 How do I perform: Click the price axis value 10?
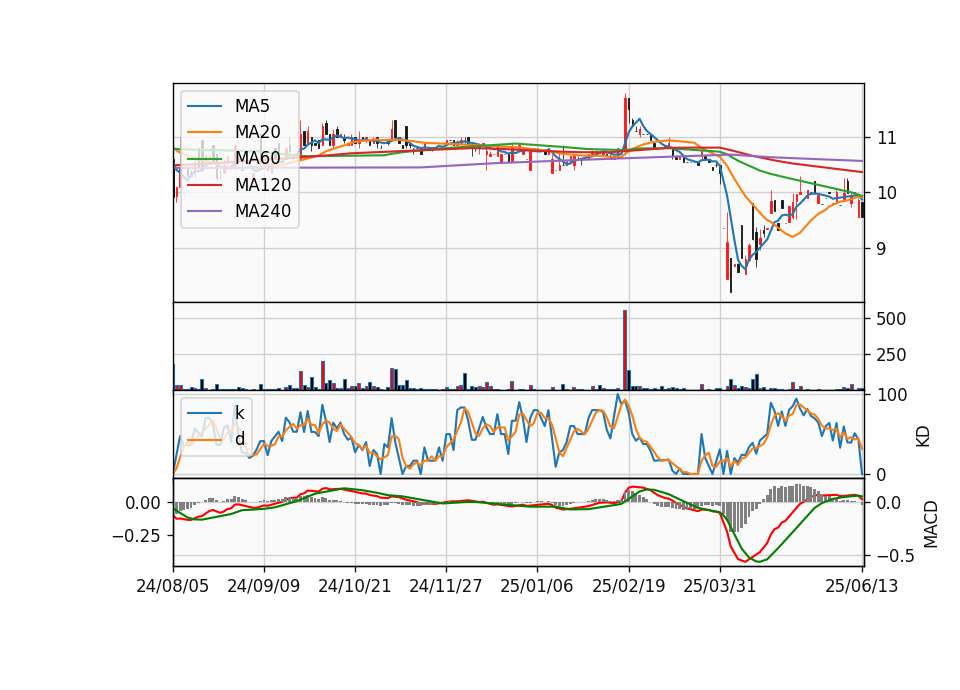(x=887, y=193)
